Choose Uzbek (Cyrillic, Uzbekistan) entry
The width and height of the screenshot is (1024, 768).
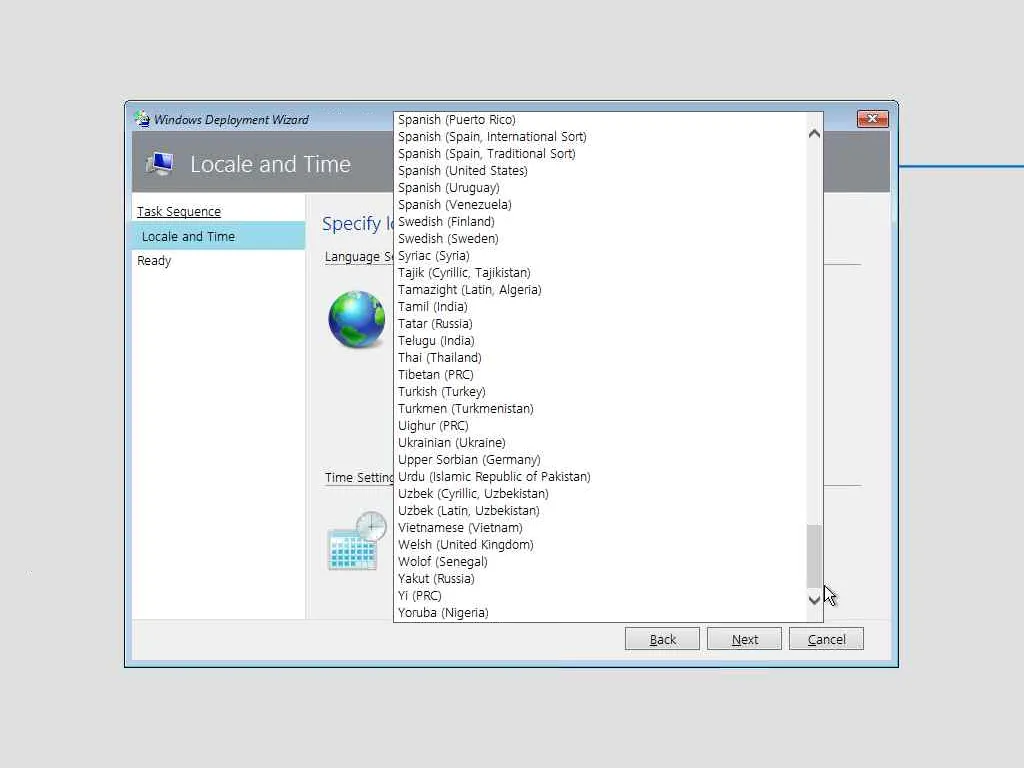click(x=601, y=493)
